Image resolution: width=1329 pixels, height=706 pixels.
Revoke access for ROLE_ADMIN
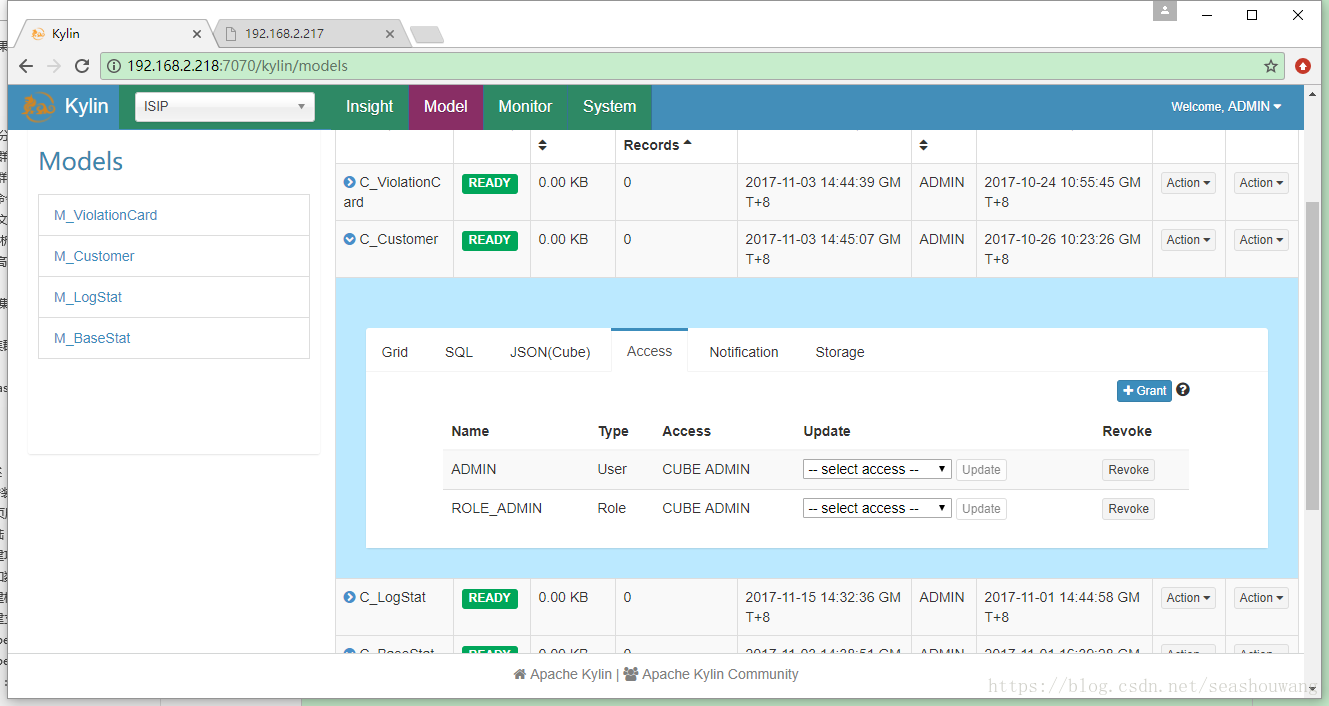[x=1128, y=509]
